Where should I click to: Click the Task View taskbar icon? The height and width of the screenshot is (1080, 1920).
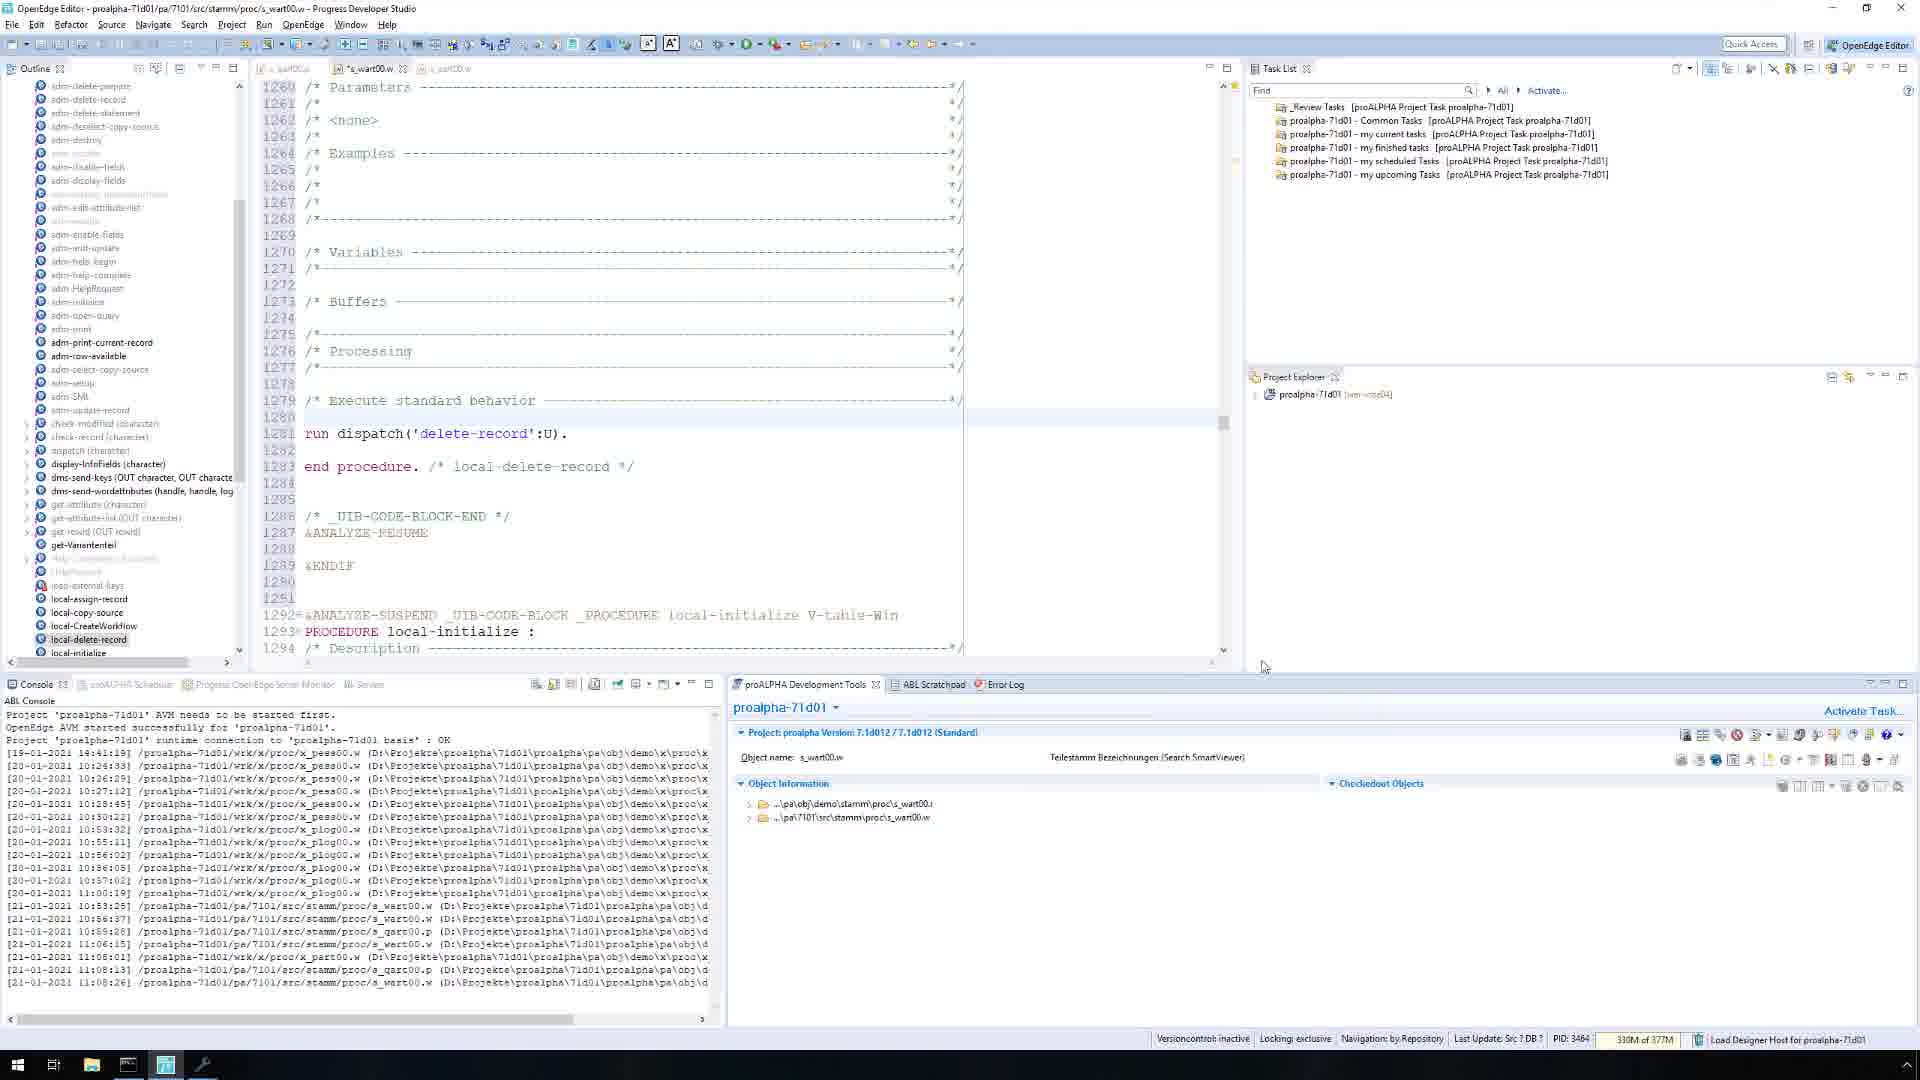coord(54,1065)
